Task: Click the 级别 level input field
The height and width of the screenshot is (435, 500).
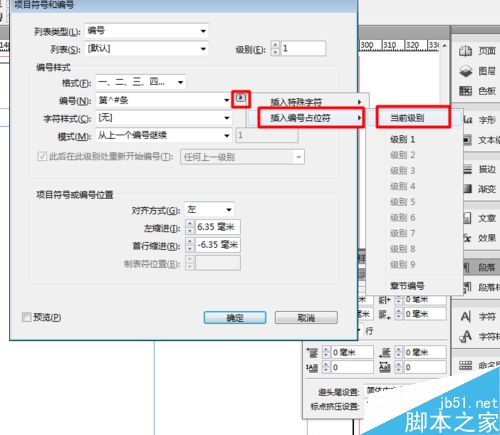Action: [x=303, y=48]
